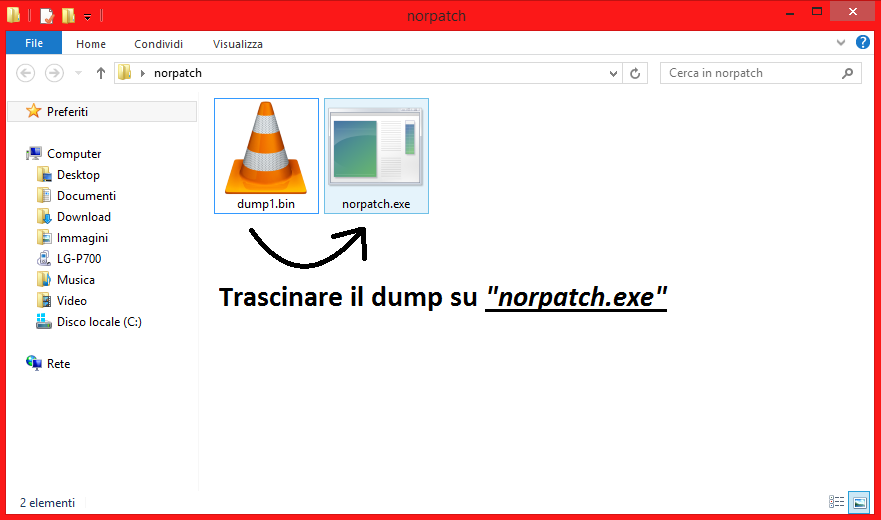This screenshot has height=520, width=881.
Task: Click the Download folder icon
Action: pos(44,216)
